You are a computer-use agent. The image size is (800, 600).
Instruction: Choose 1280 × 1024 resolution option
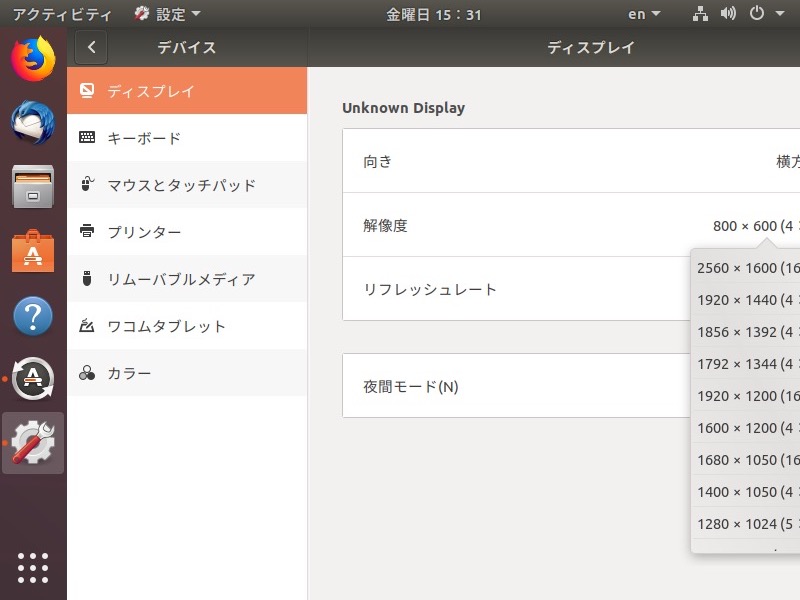[x=745, y=524]
